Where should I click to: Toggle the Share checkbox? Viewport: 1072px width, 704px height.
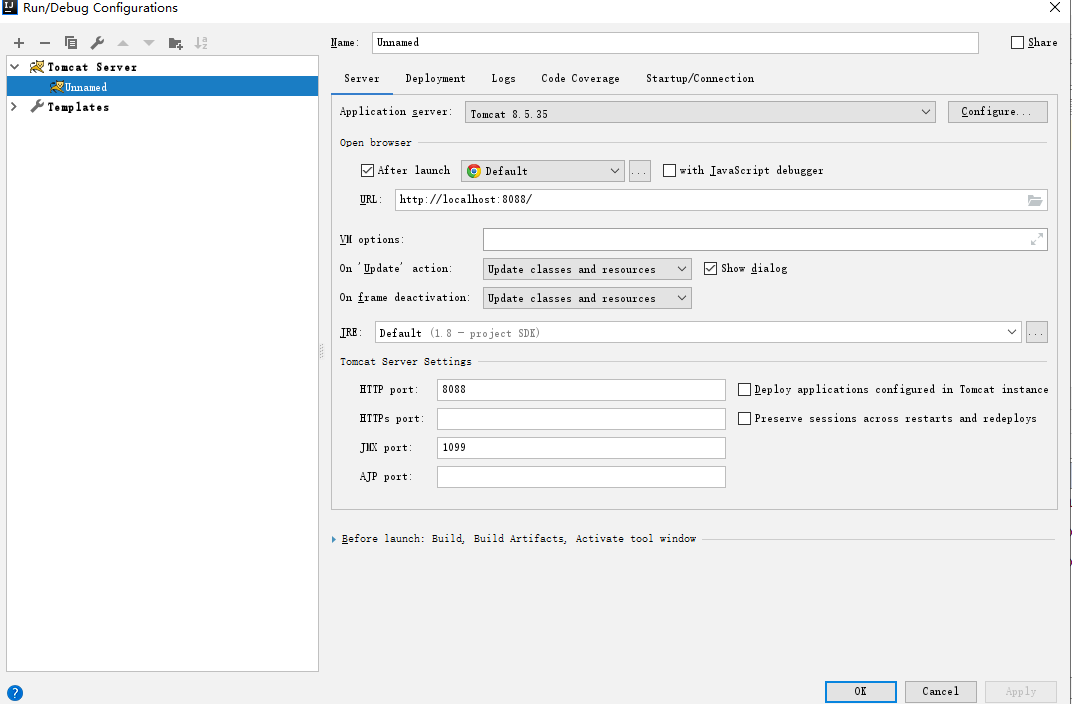click(1017, 42)
